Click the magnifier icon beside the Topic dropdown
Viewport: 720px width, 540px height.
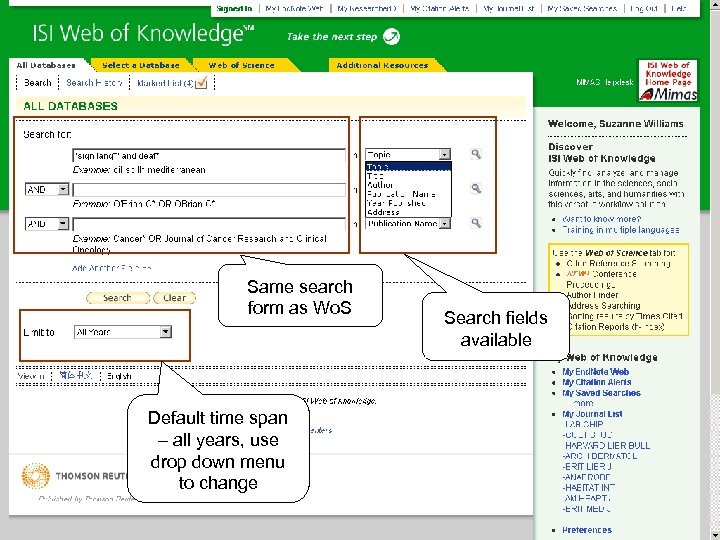tap(476, 154)
